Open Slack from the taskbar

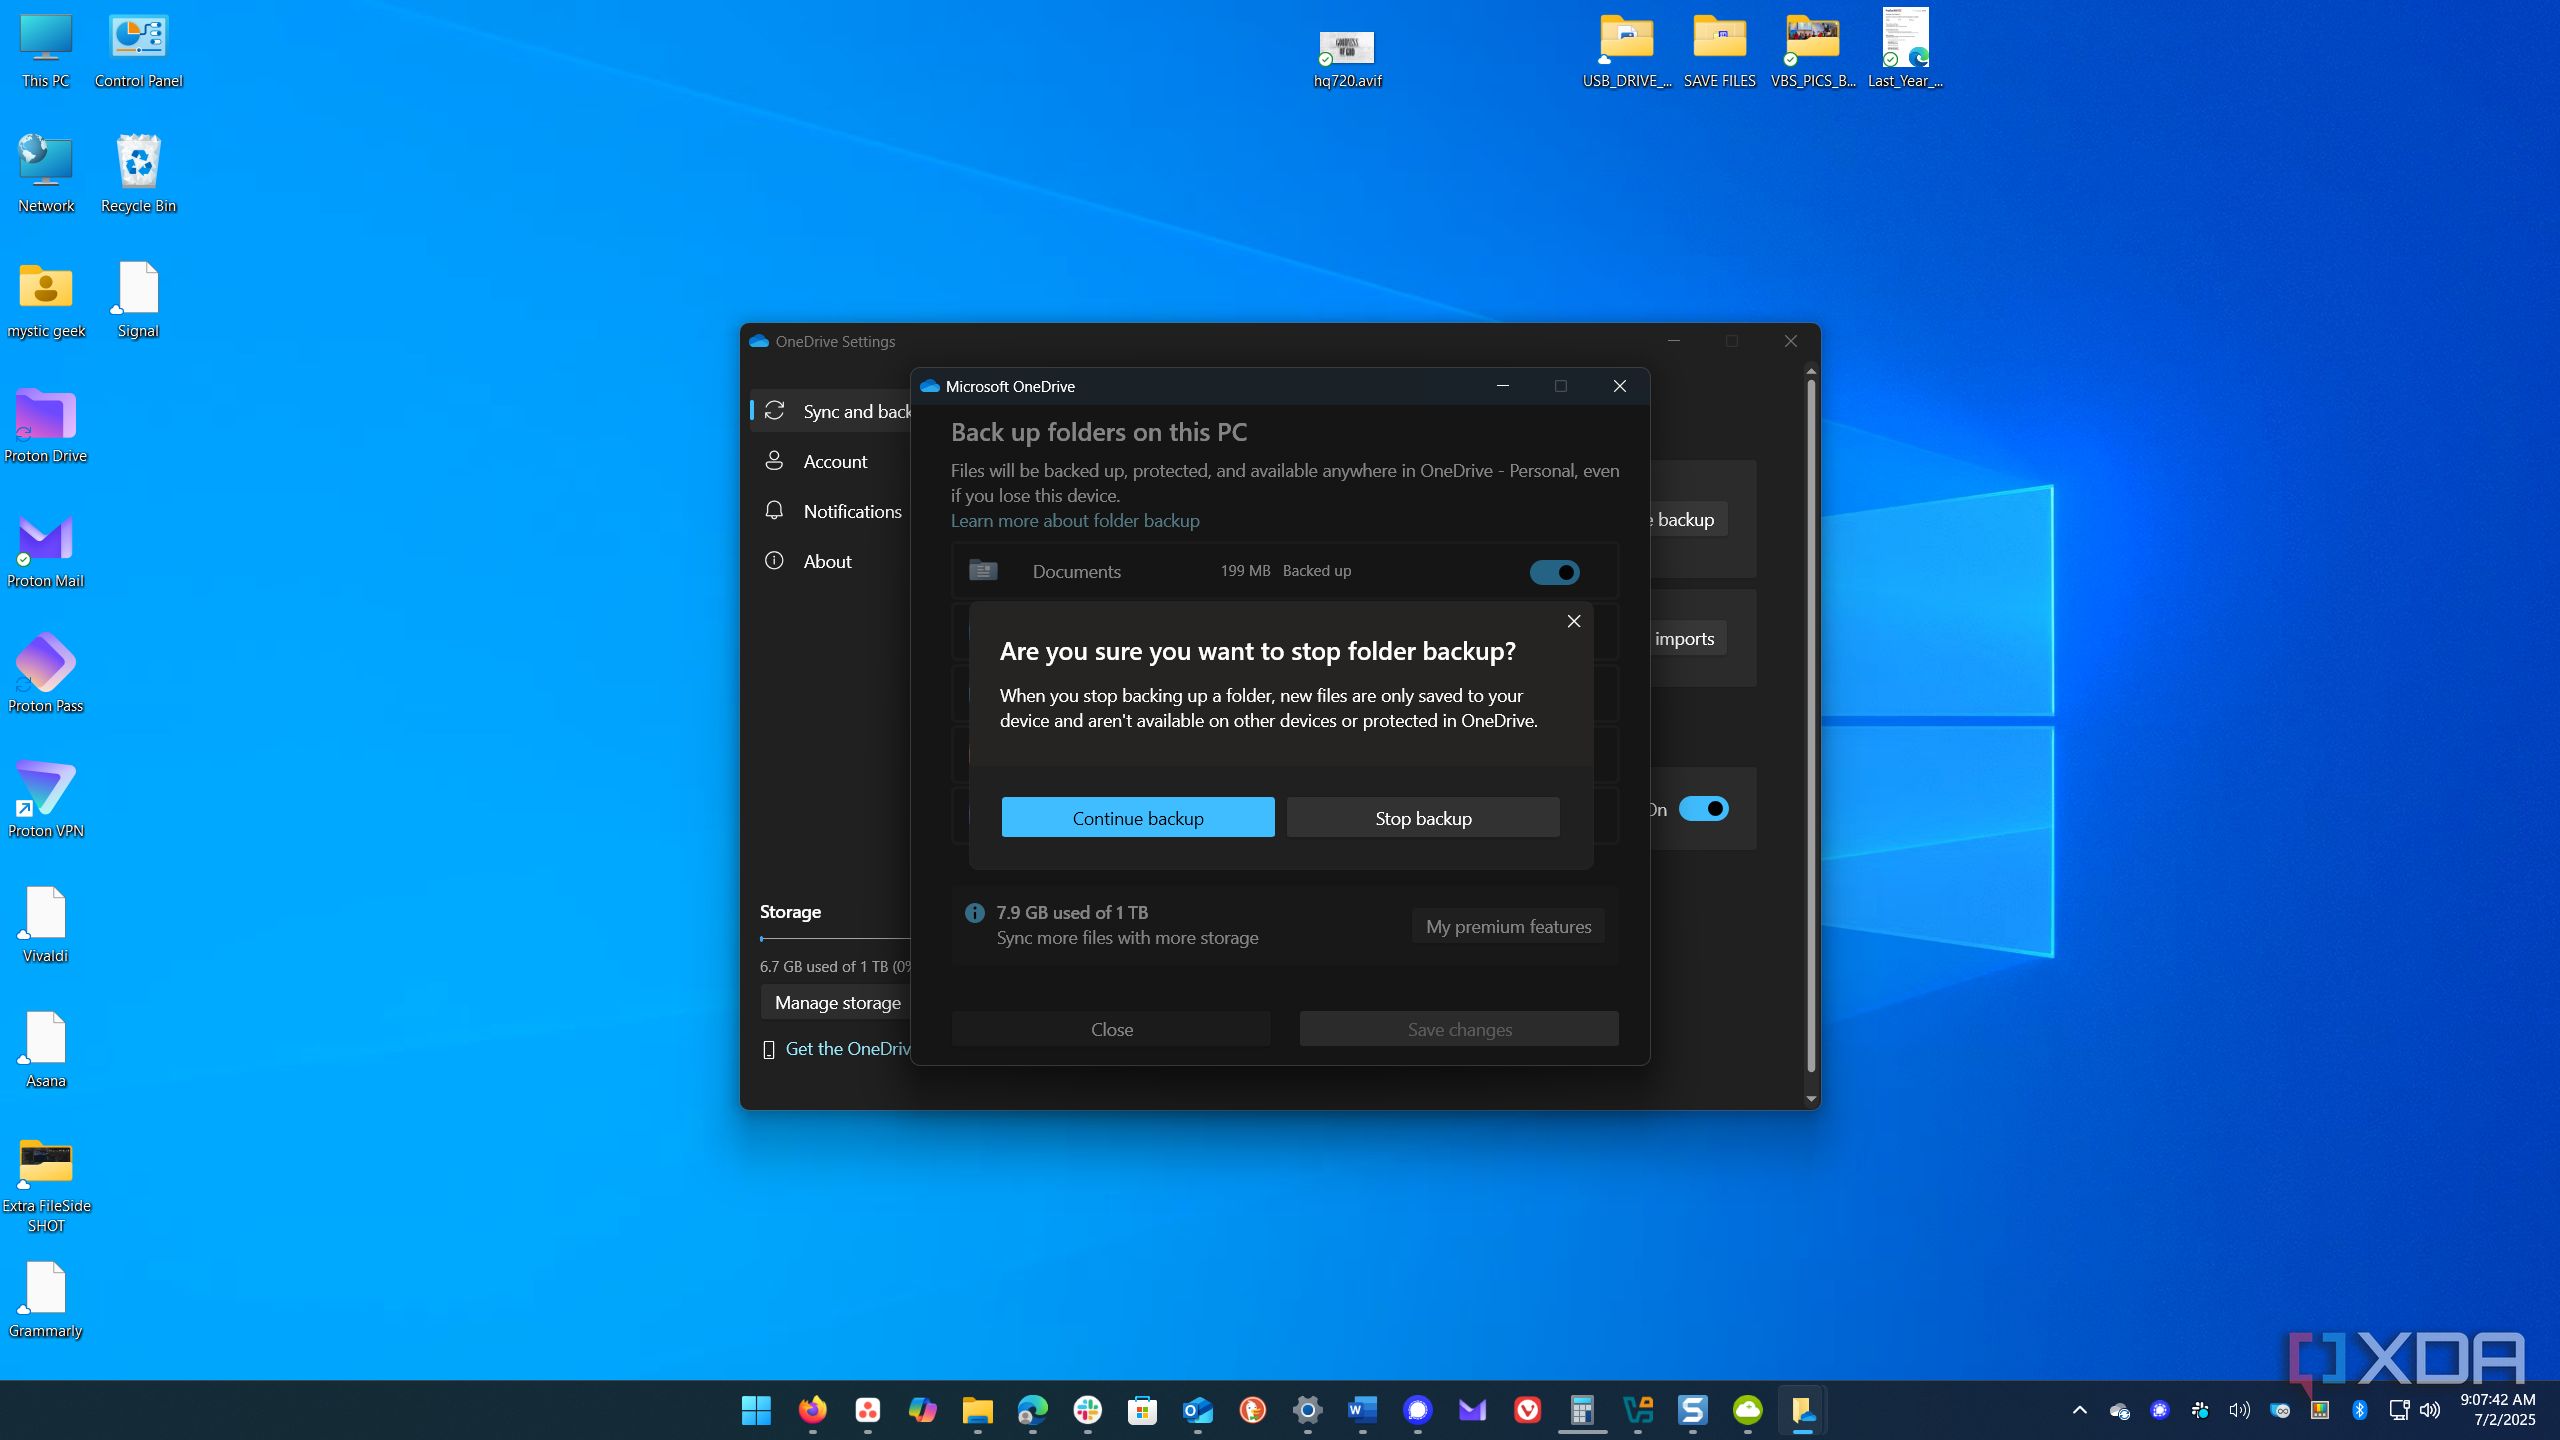[1087, 1410]
